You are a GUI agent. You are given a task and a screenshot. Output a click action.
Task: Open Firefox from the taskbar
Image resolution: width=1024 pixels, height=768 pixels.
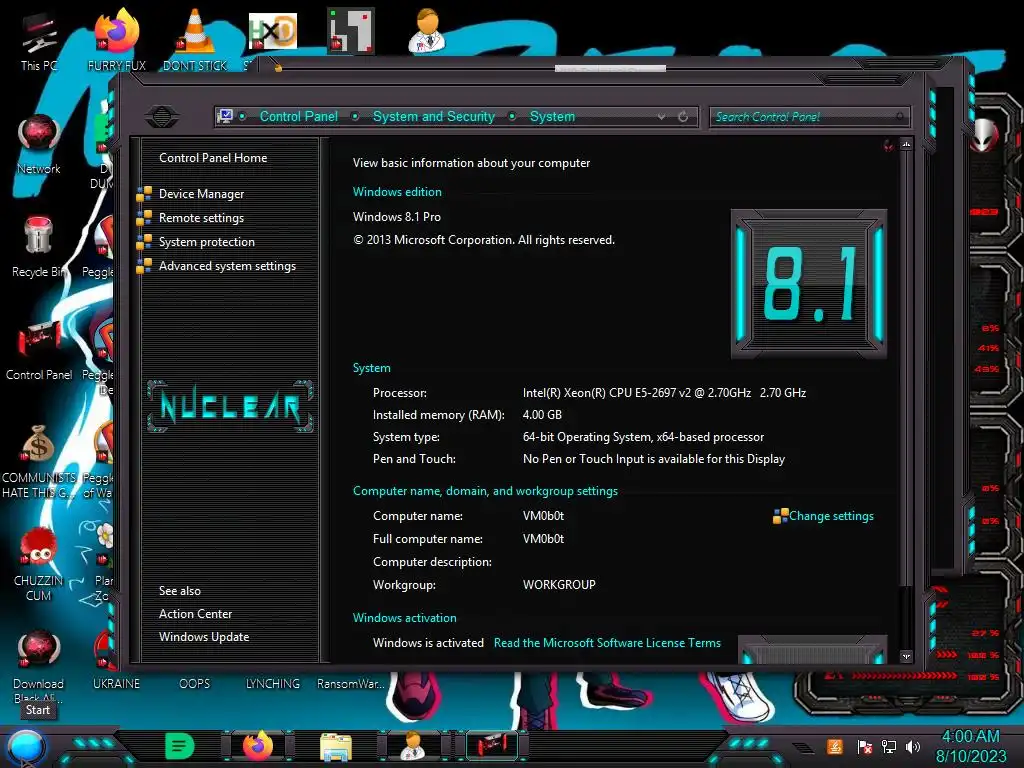click(x=258, y=746)
